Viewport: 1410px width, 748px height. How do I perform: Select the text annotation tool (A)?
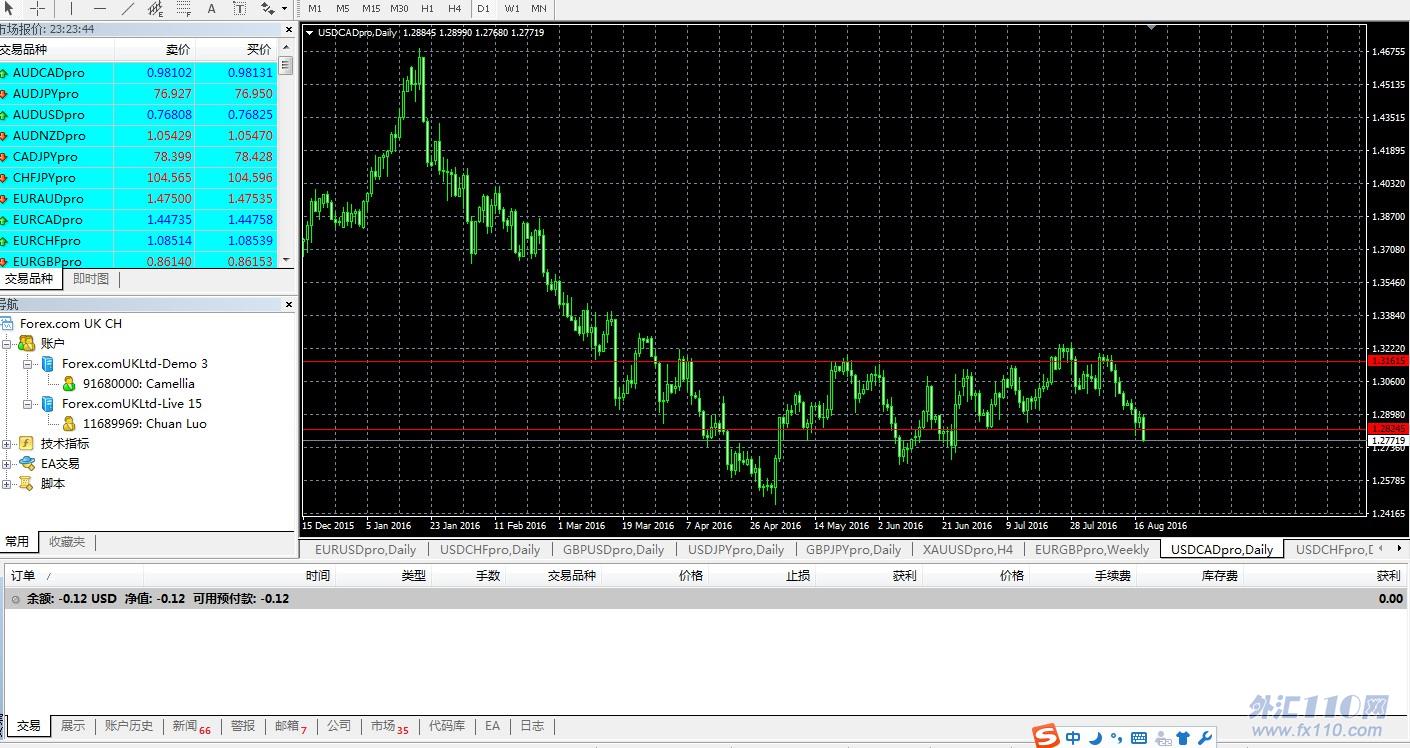click(x=211, y=8)
